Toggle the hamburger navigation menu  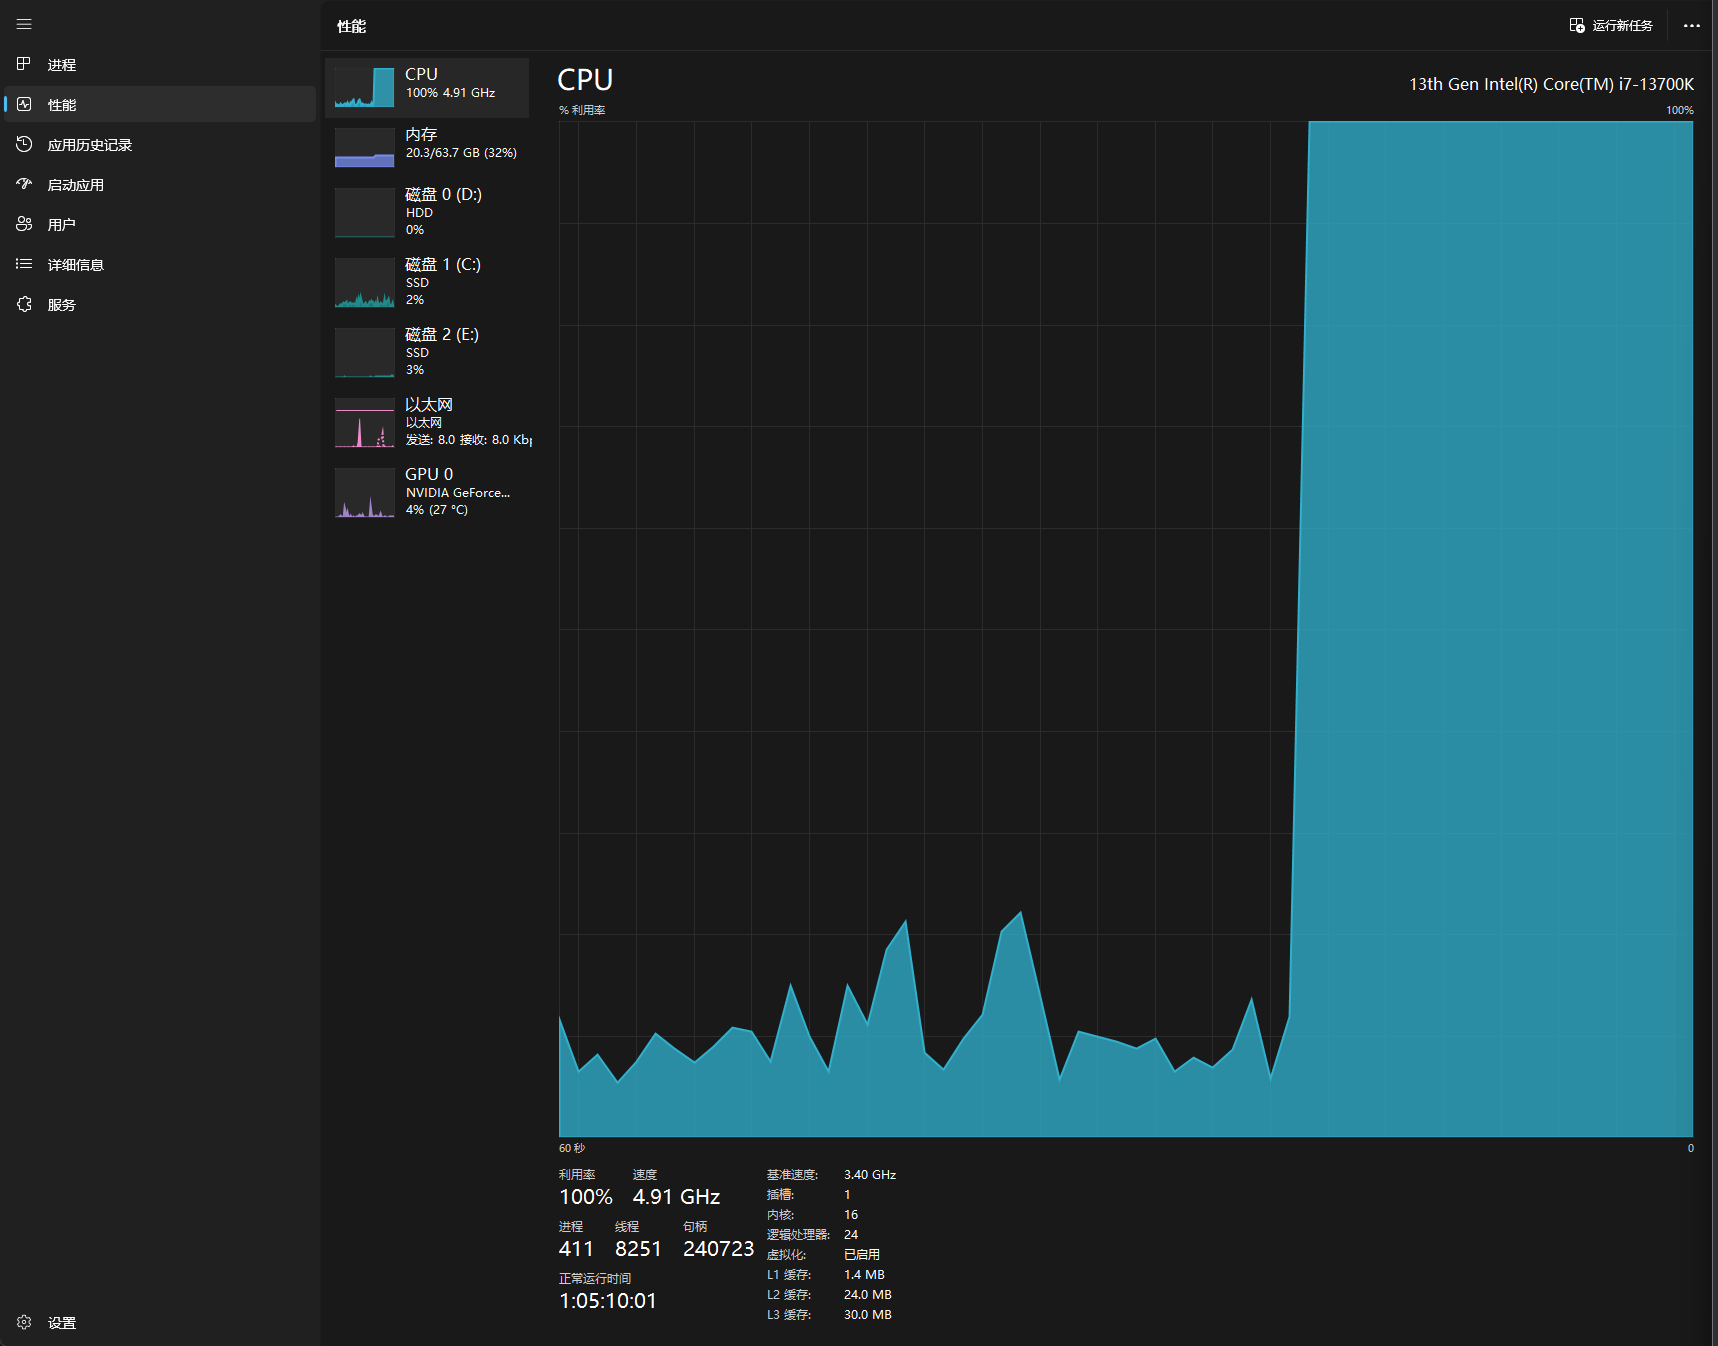click(24, 24)
